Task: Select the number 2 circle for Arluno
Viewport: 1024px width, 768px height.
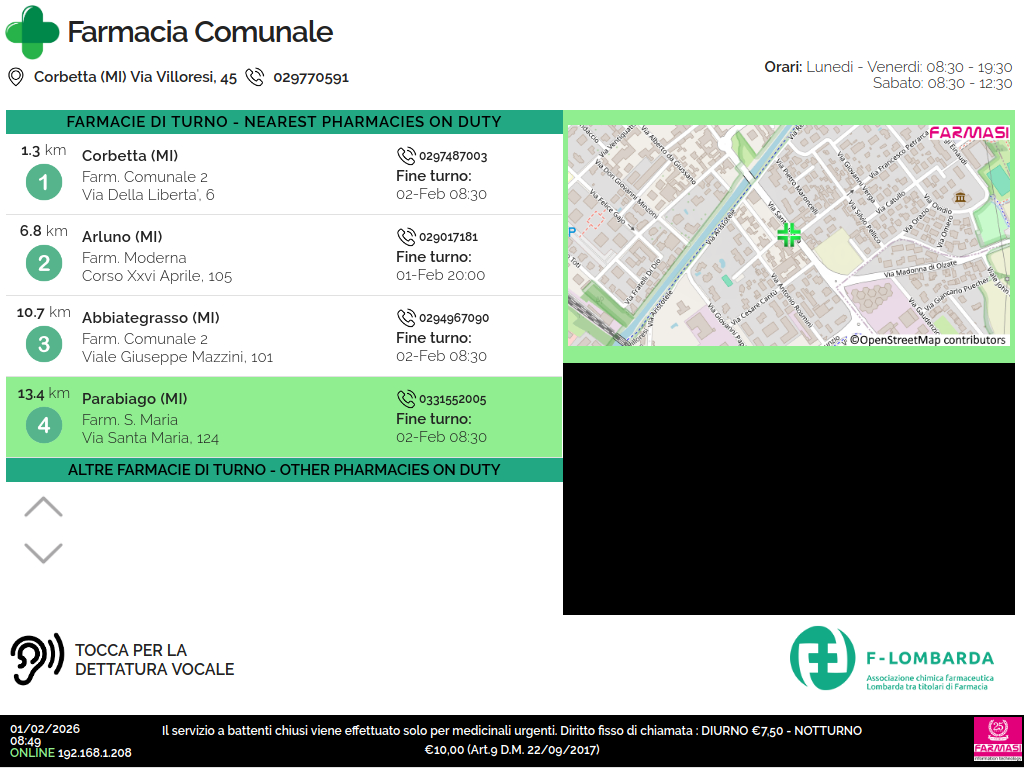Action: [x=44, y=263]
